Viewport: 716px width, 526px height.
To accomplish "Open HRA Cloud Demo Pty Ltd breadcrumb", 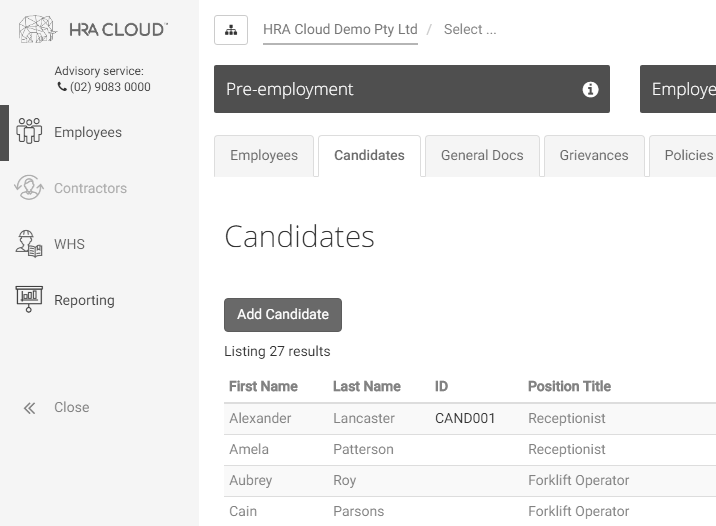I will pyautogui.click(x=340, y=30).
